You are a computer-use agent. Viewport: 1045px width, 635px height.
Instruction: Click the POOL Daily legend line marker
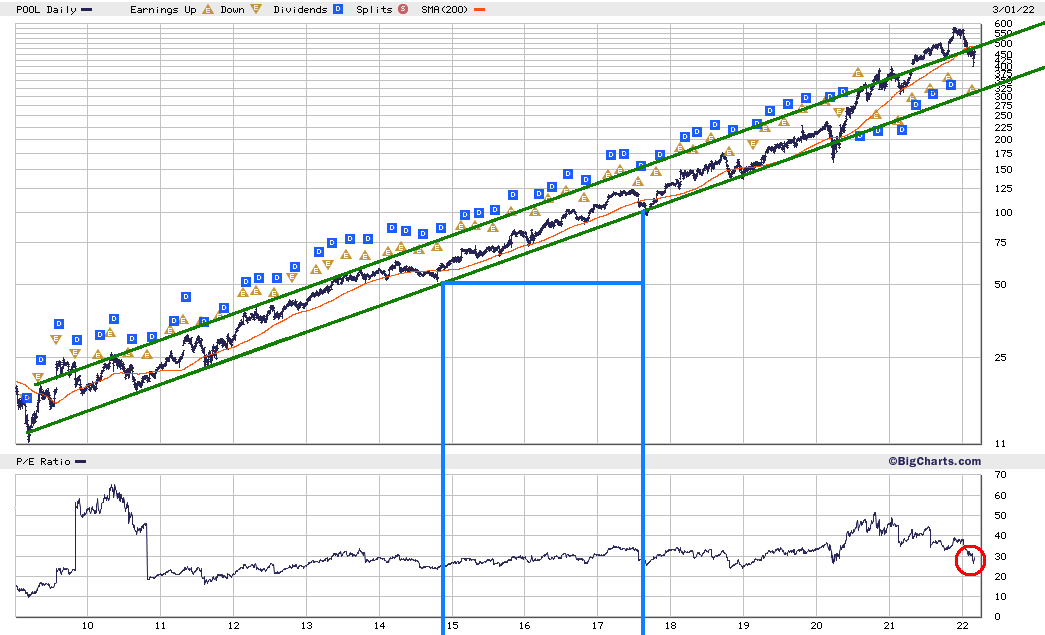click(86, 10)
